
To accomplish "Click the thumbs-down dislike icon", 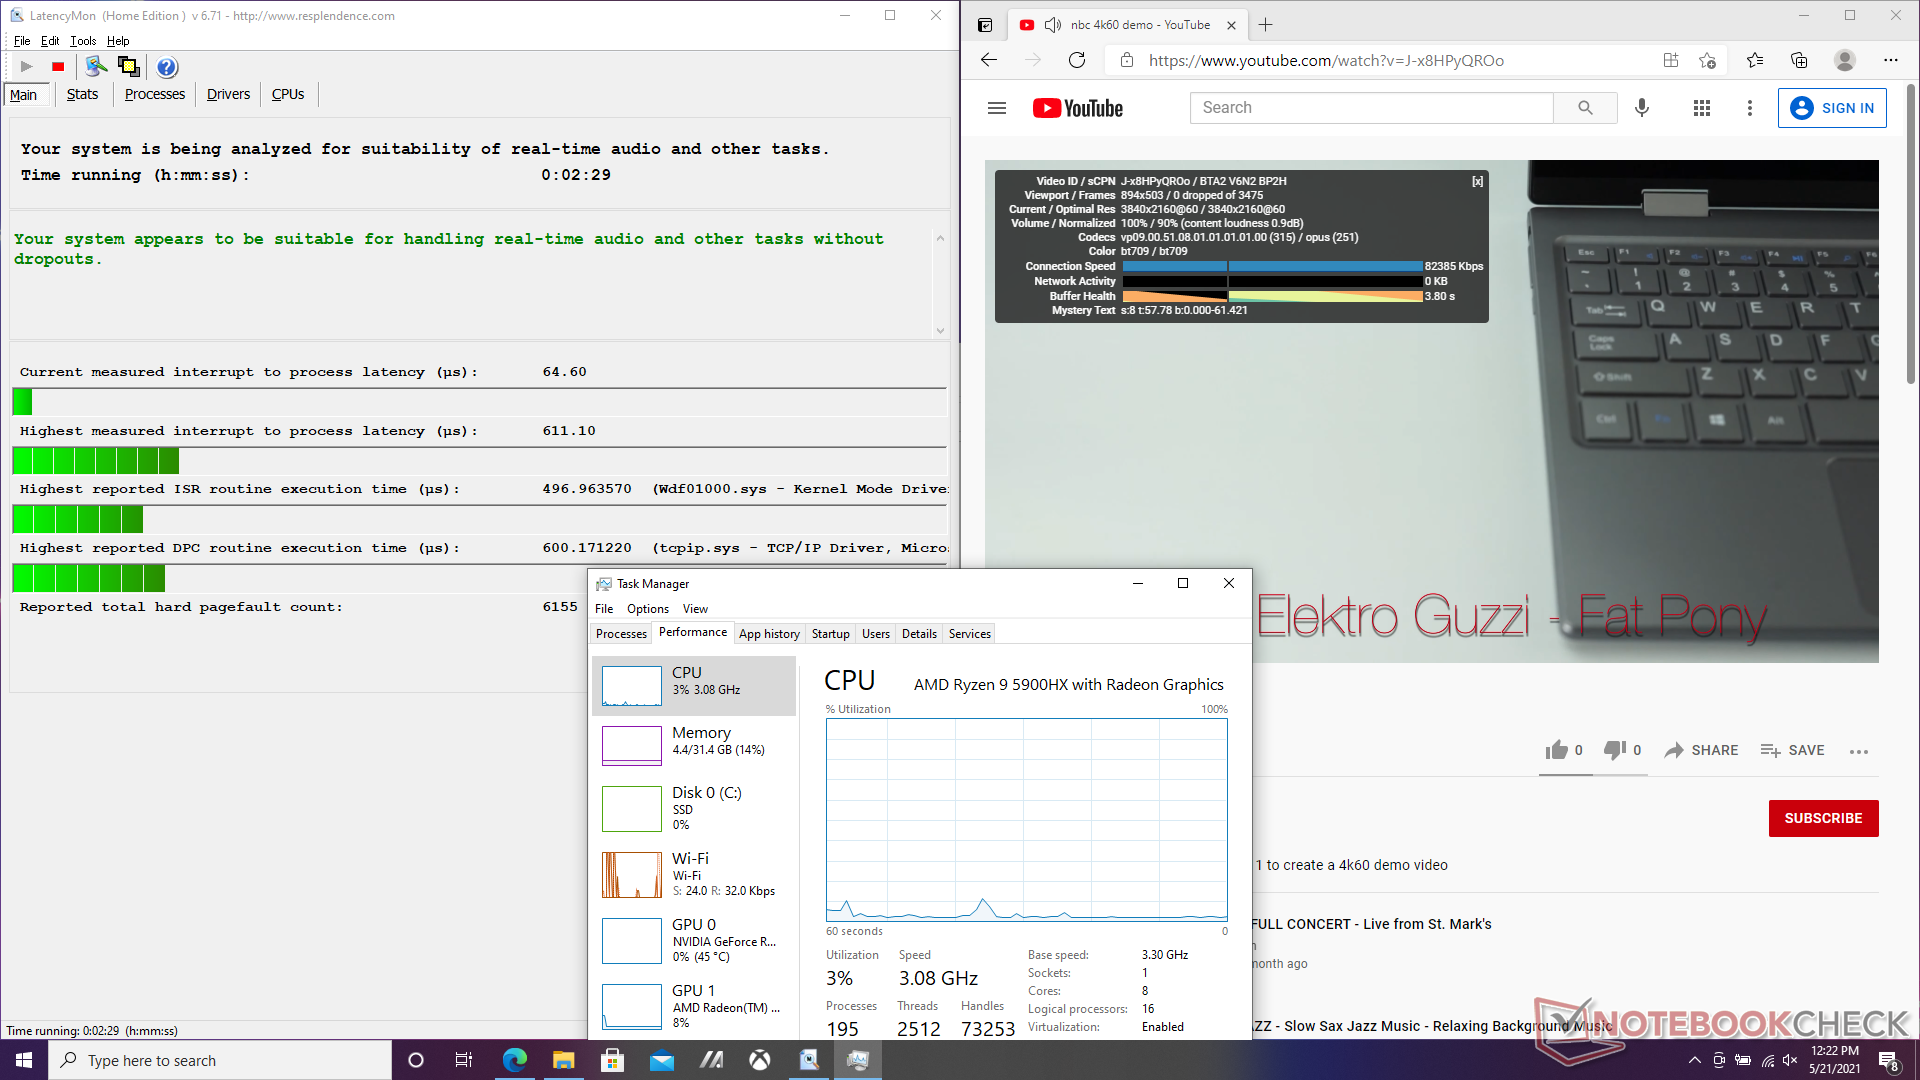I will [x=1614, y=750].
